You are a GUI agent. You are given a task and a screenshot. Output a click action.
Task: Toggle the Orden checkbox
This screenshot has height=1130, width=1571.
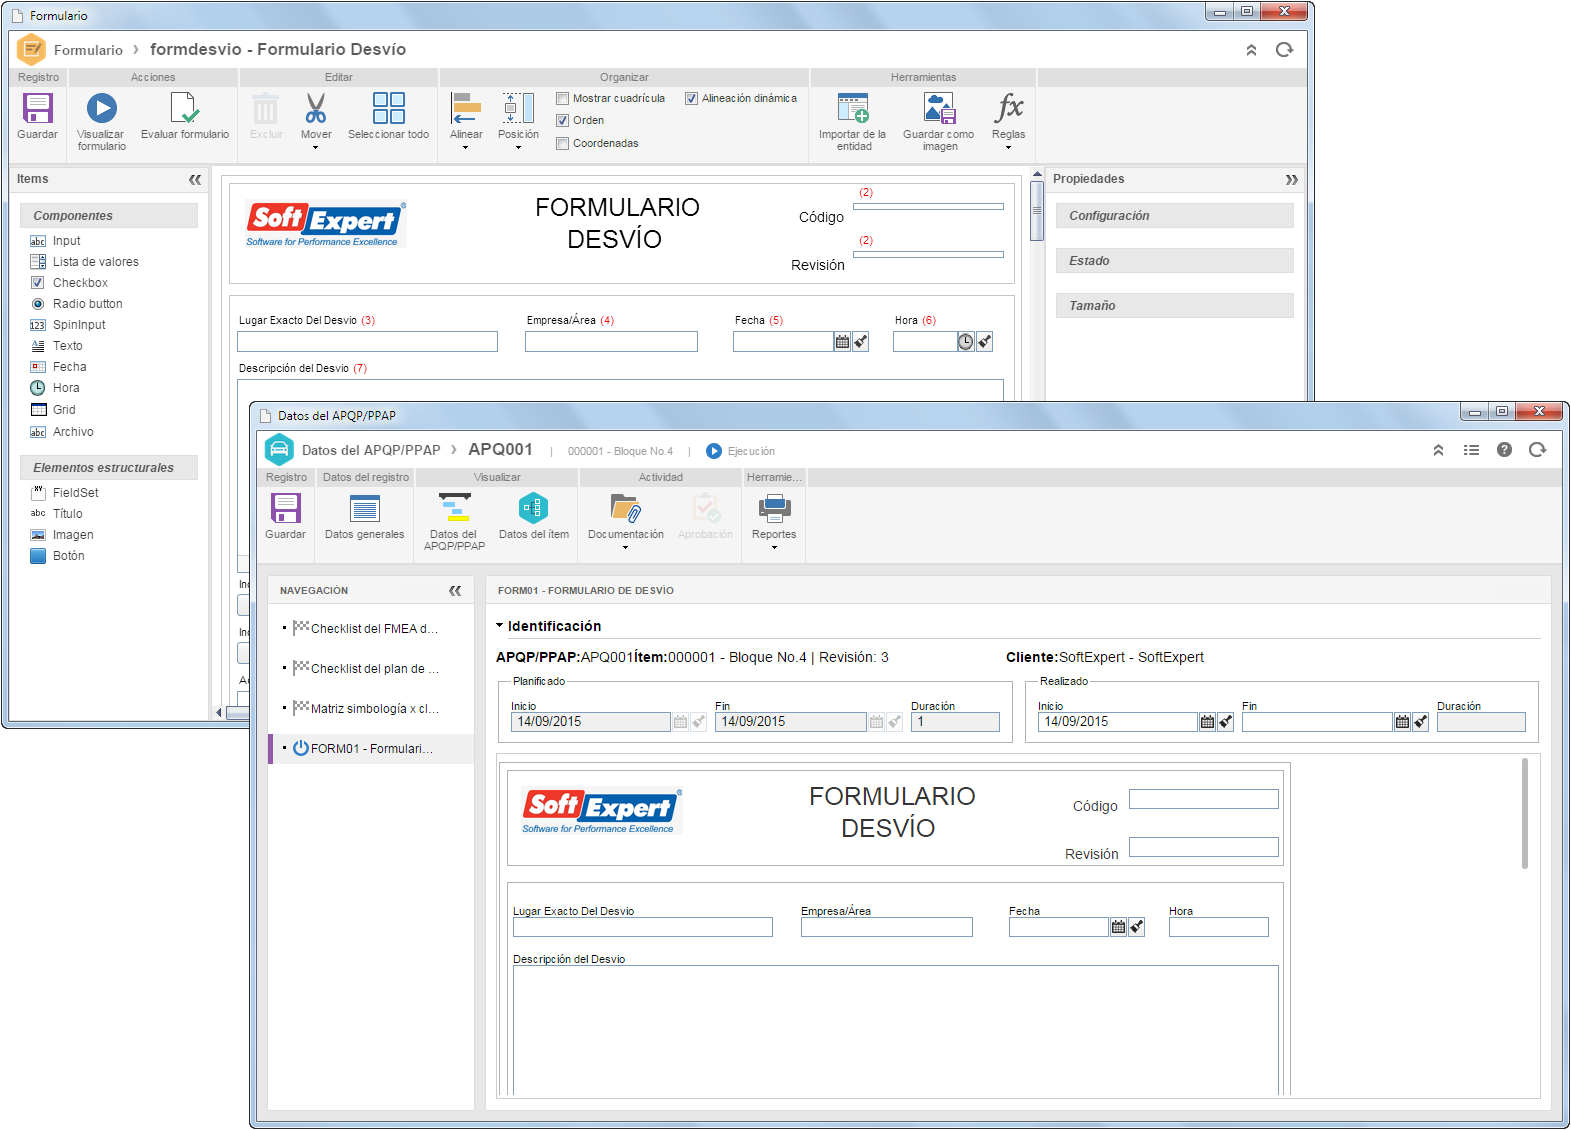562,120
